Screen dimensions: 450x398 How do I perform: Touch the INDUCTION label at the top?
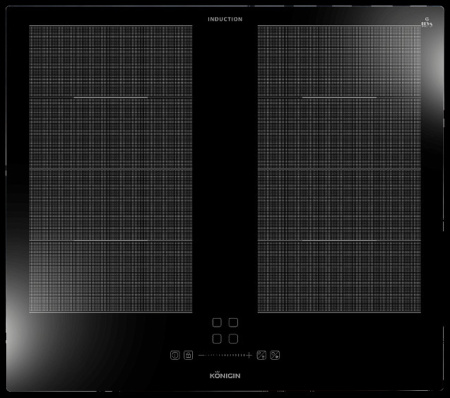[225, 19]
